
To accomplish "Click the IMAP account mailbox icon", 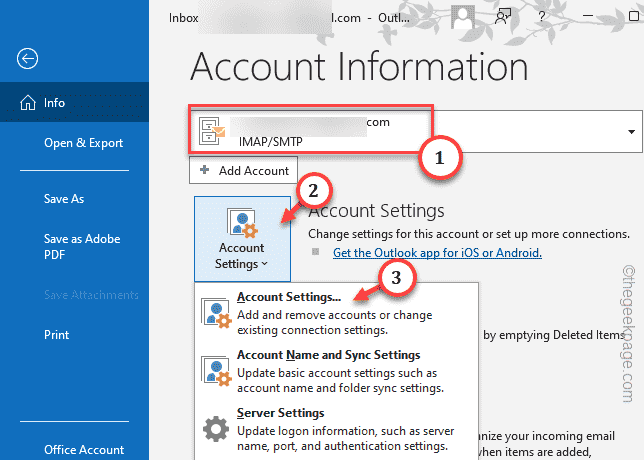I will (212, 131).
